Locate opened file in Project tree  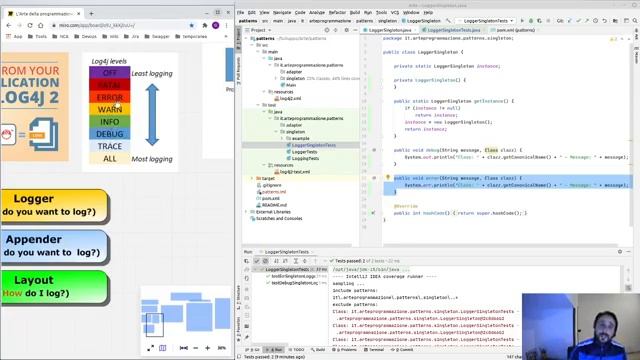click(x=327, y=30)
